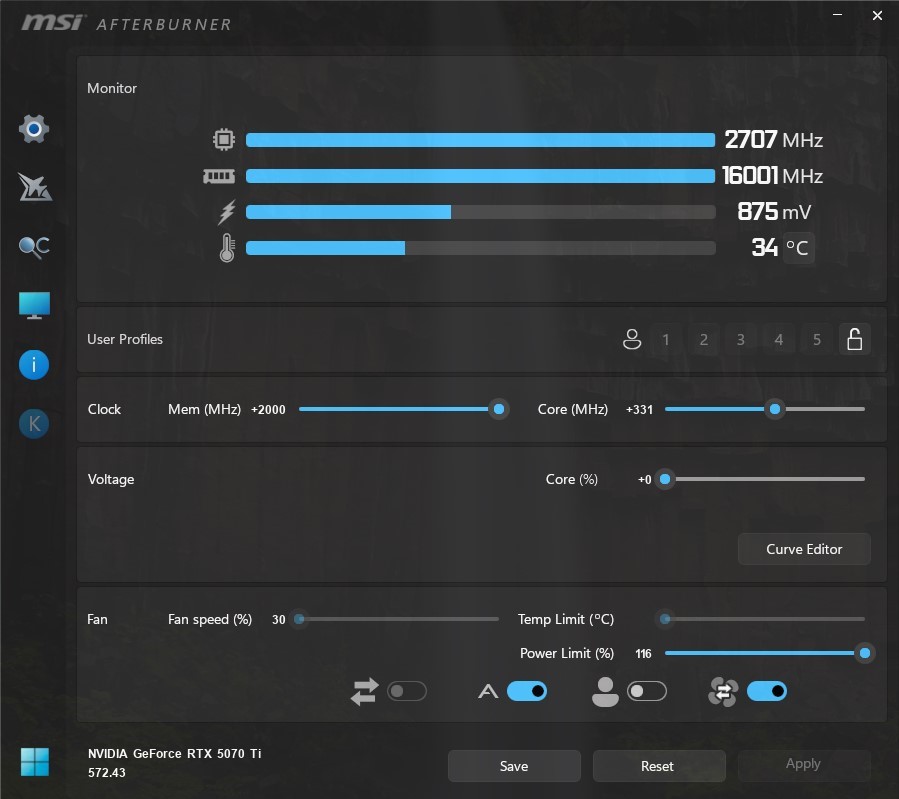Click the Core (MHz) clock slider handle
Viewport: 899px width, 799px height.
coord(775,409)
